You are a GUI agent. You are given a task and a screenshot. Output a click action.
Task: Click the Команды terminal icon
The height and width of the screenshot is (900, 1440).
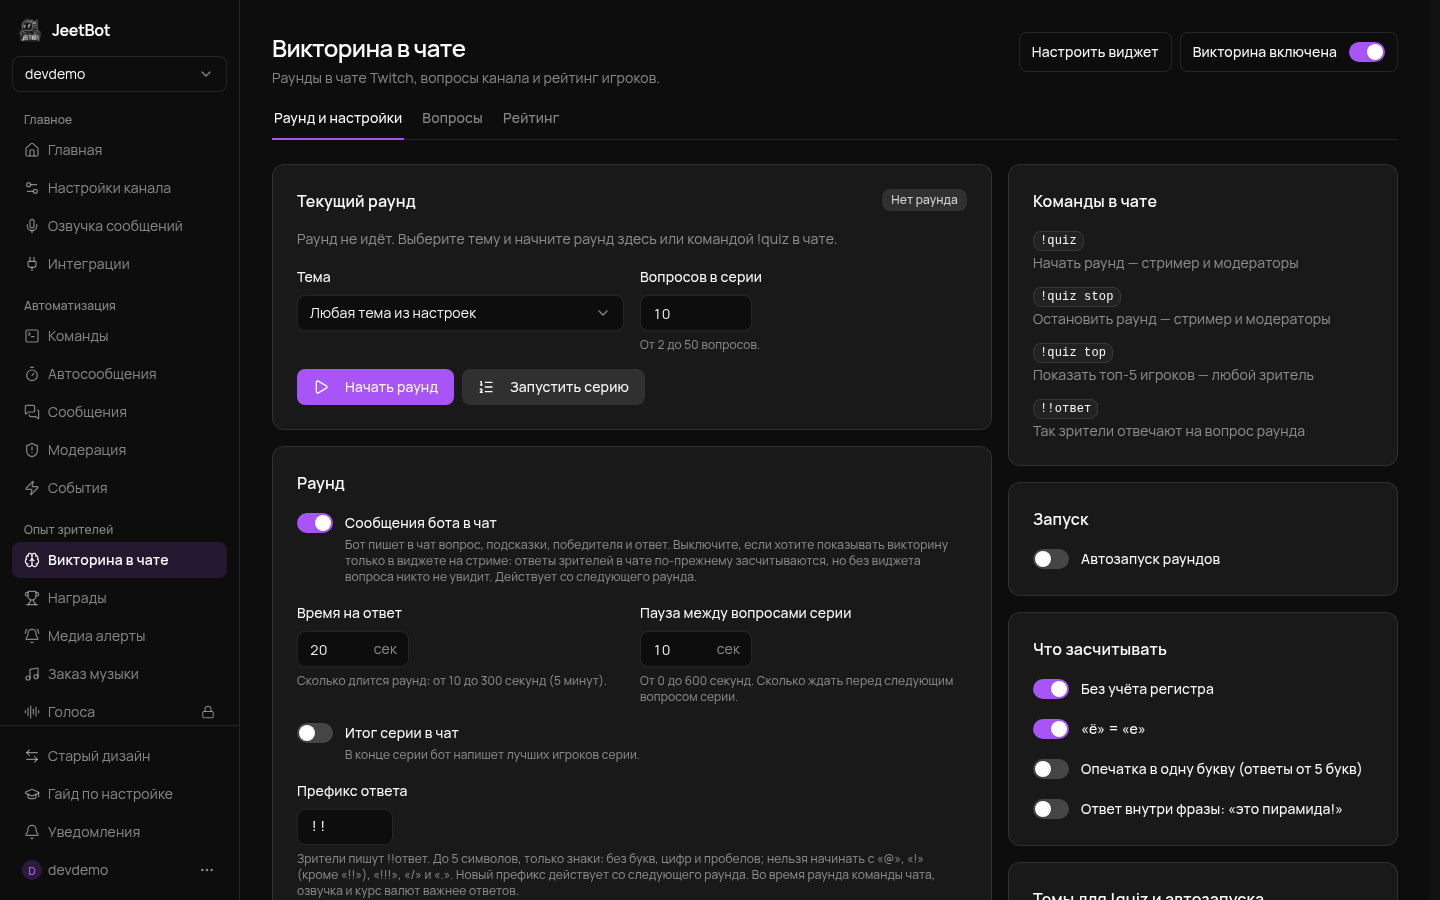pyautogui.click(x=32, y=336)
